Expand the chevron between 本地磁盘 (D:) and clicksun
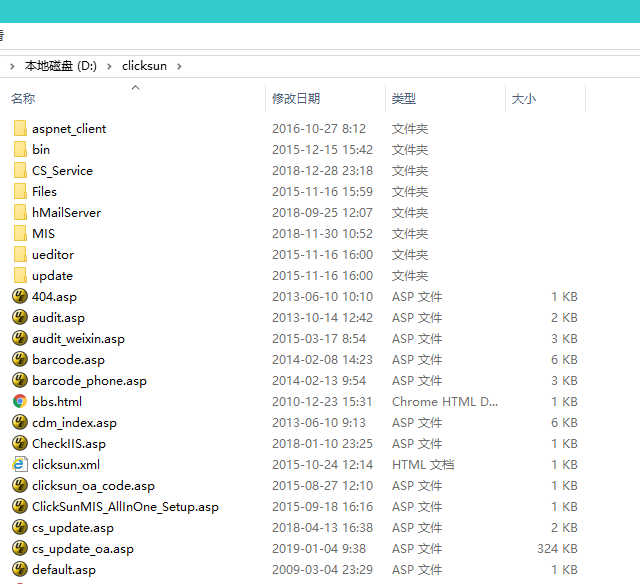Viewport: 640px width, 584px height. coord(110,66)
